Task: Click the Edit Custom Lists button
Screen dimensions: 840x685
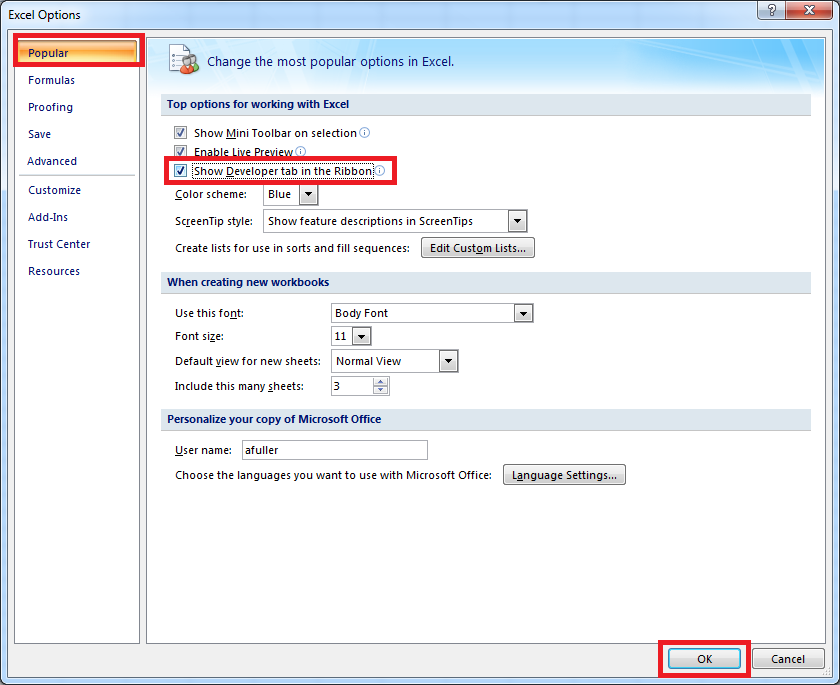Action: pos(477,248)
